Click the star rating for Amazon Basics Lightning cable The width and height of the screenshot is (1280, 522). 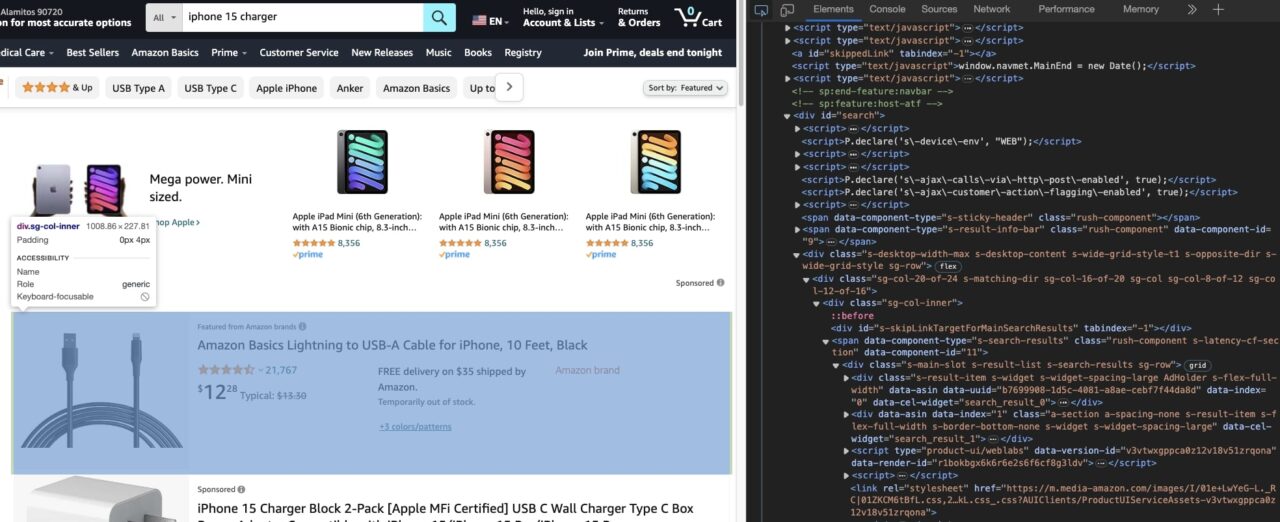click(x=228, y=370)
